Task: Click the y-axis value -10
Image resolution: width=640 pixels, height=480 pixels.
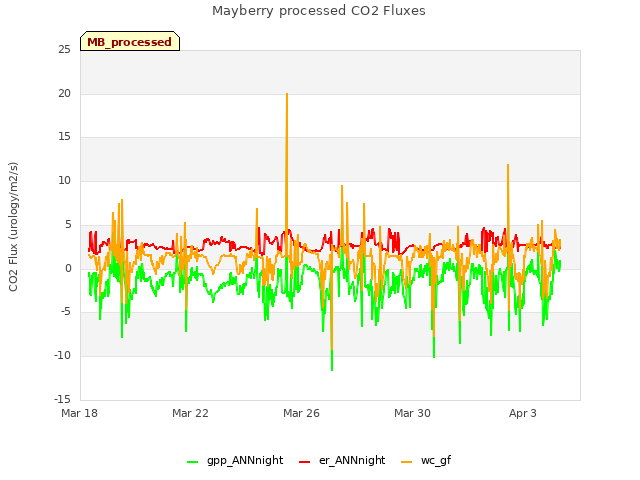Action: pyautogui.click(x=62, y=356)
